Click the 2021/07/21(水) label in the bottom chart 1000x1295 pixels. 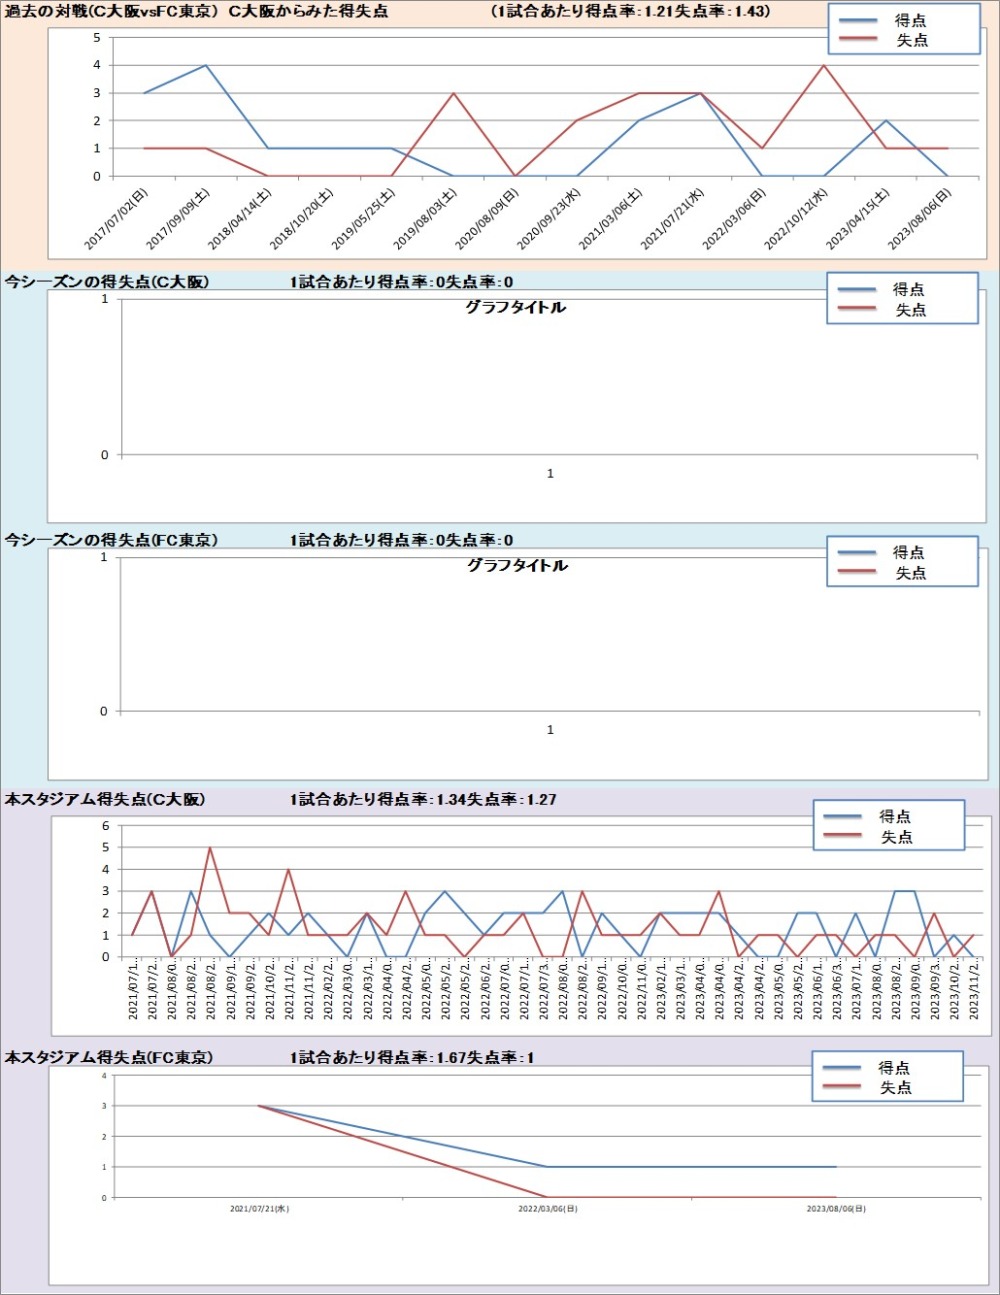coord(259,1209)
